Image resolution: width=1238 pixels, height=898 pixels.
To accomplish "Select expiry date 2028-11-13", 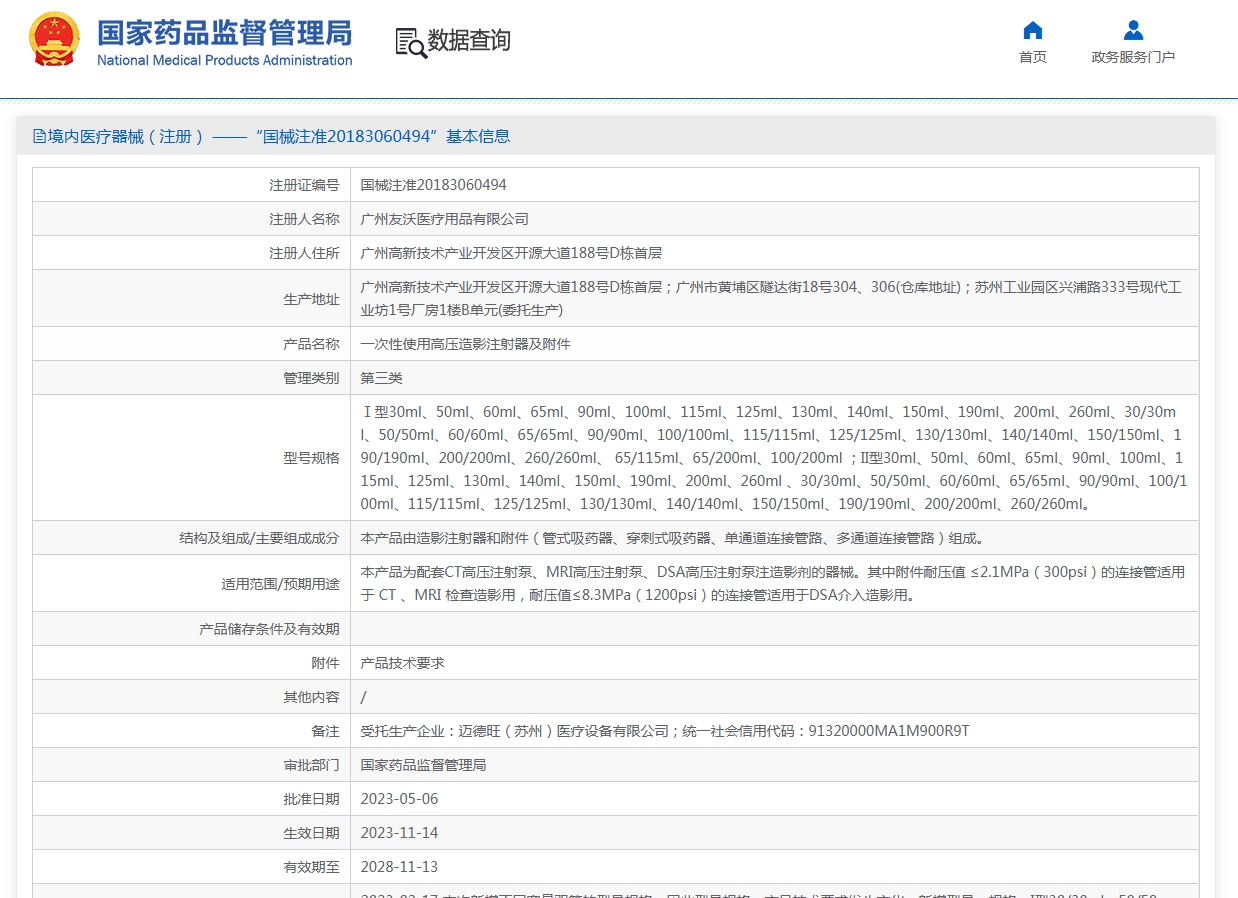I will 400,867.
